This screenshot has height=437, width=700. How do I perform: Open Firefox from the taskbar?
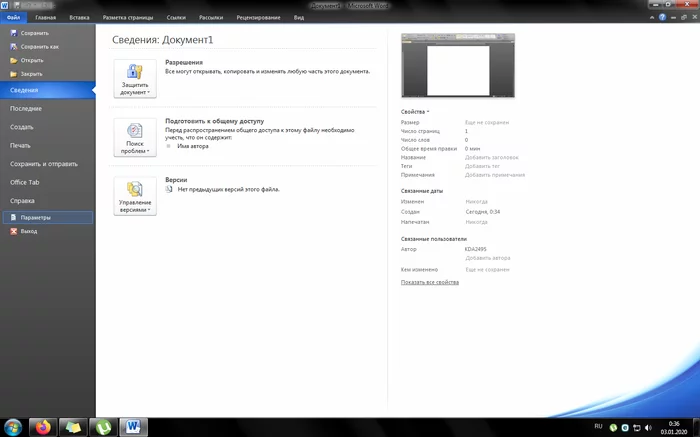pyautogui.click(x=43, y=428)
